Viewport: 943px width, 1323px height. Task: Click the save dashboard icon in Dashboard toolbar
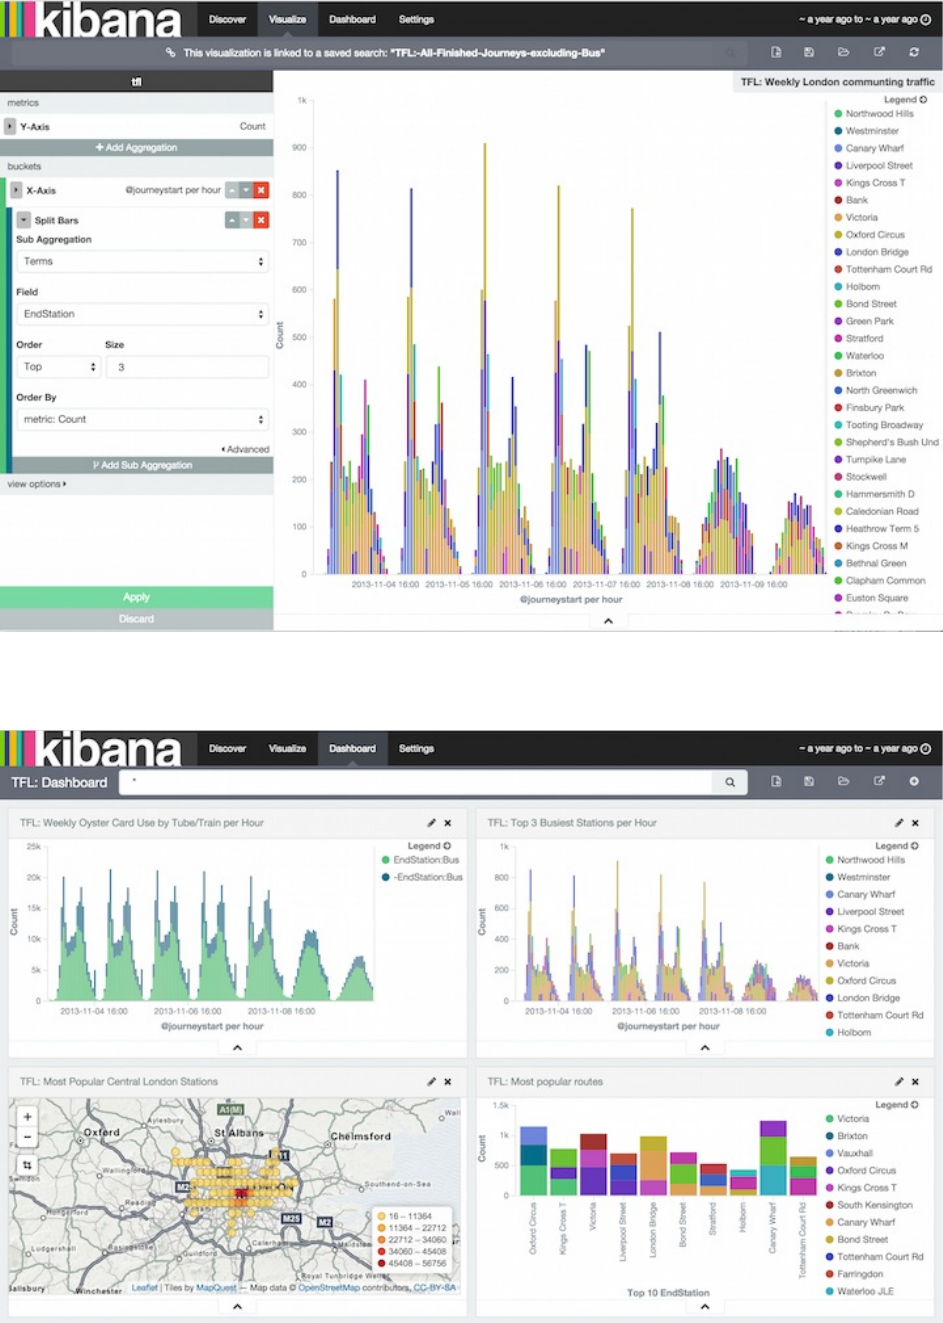point(809,781)
